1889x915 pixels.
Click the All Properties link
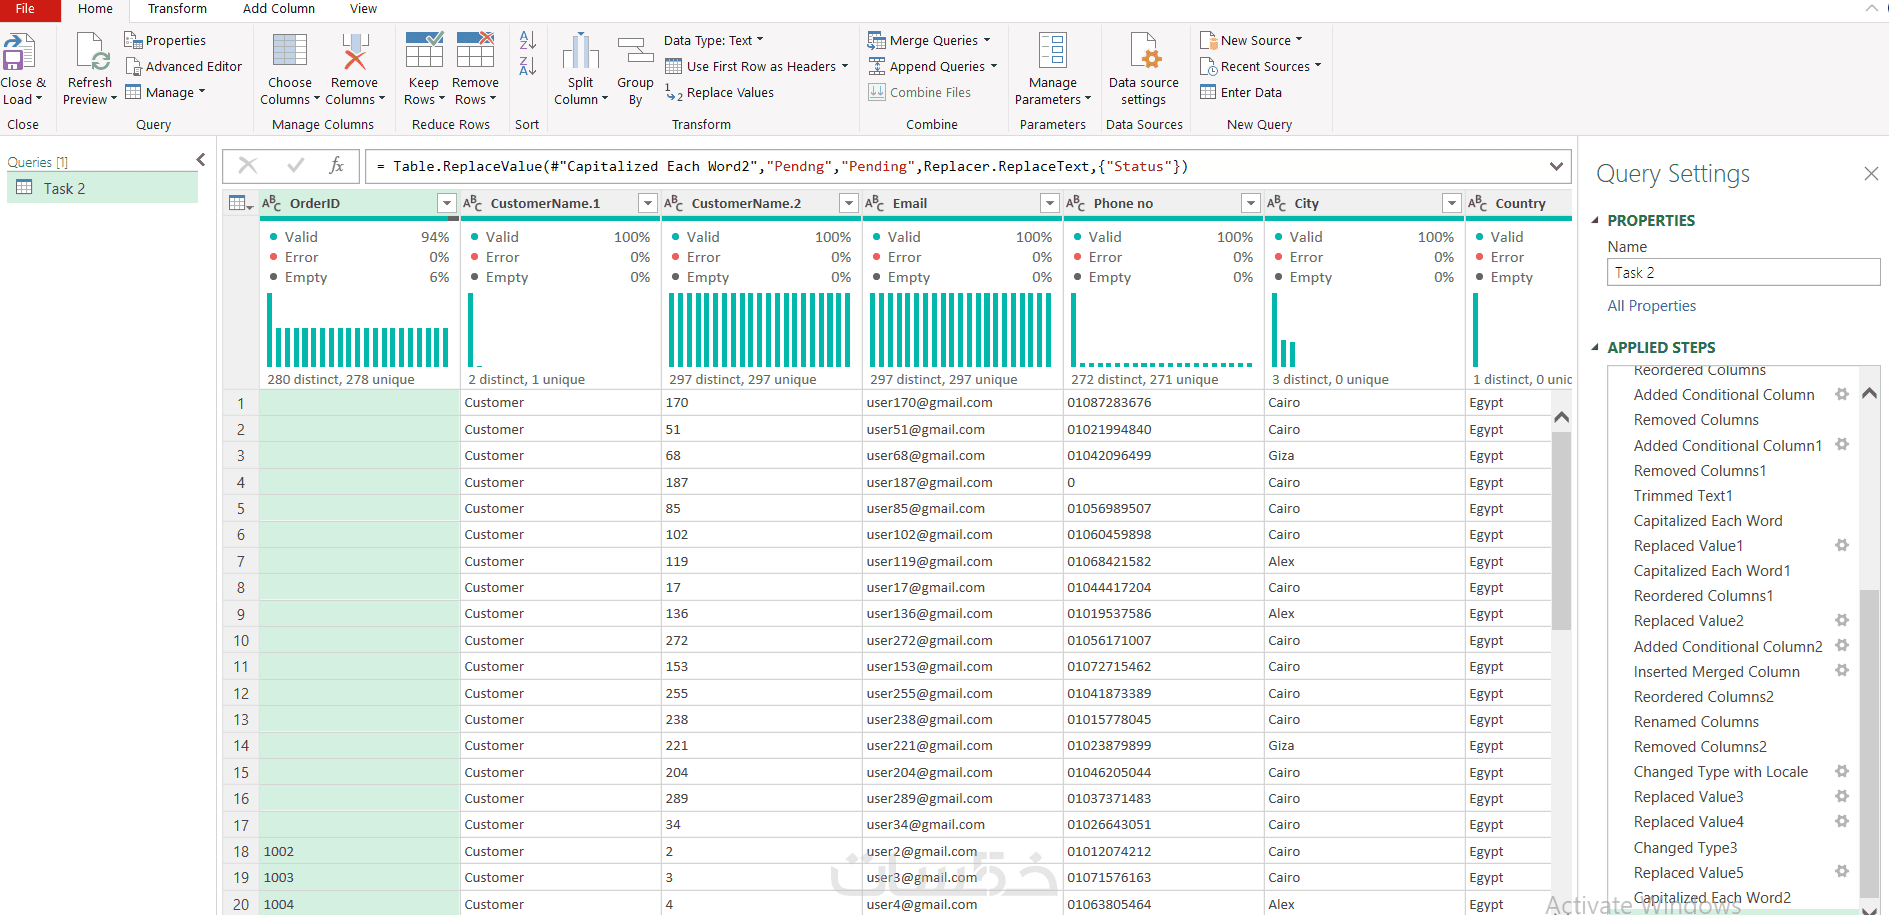1651,306
